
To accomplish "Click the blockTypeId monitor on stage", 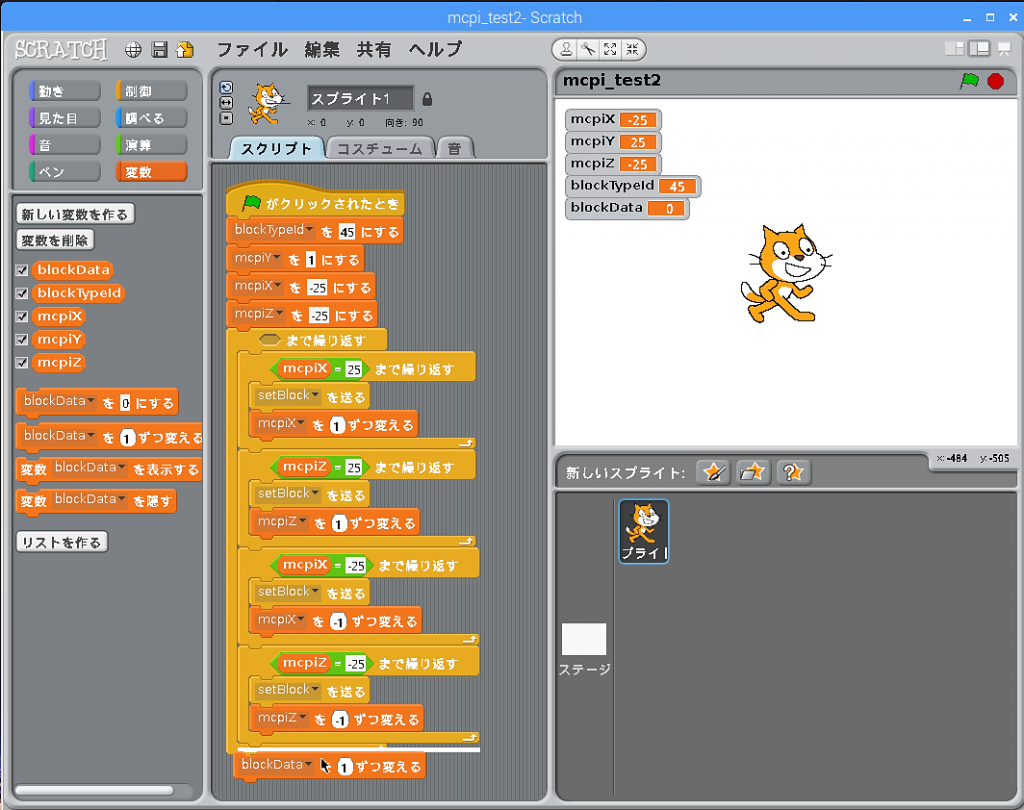I will (633, 186).
